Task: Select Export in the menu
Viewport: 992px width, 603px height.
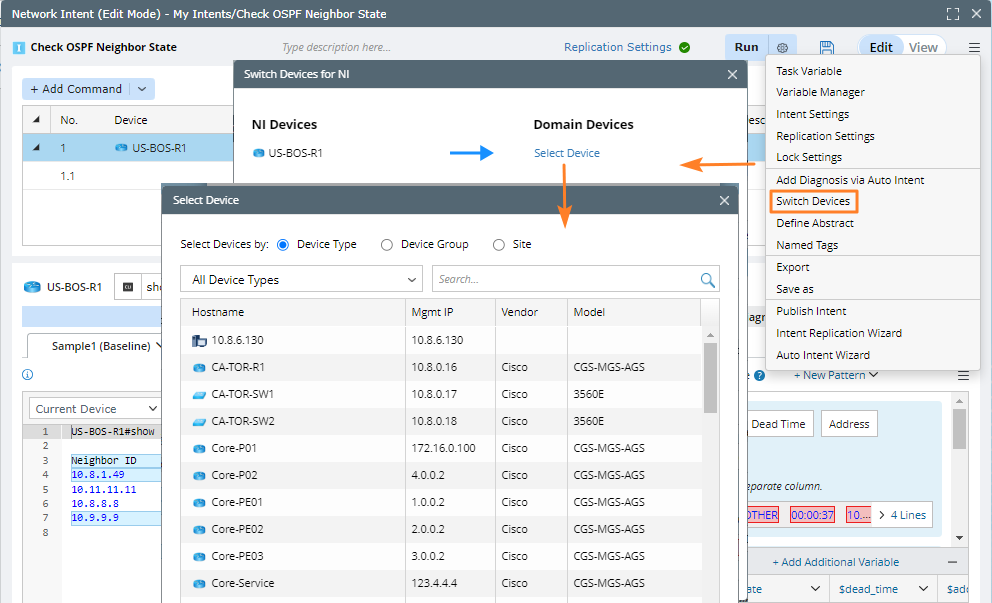Action: coord(793,267)
